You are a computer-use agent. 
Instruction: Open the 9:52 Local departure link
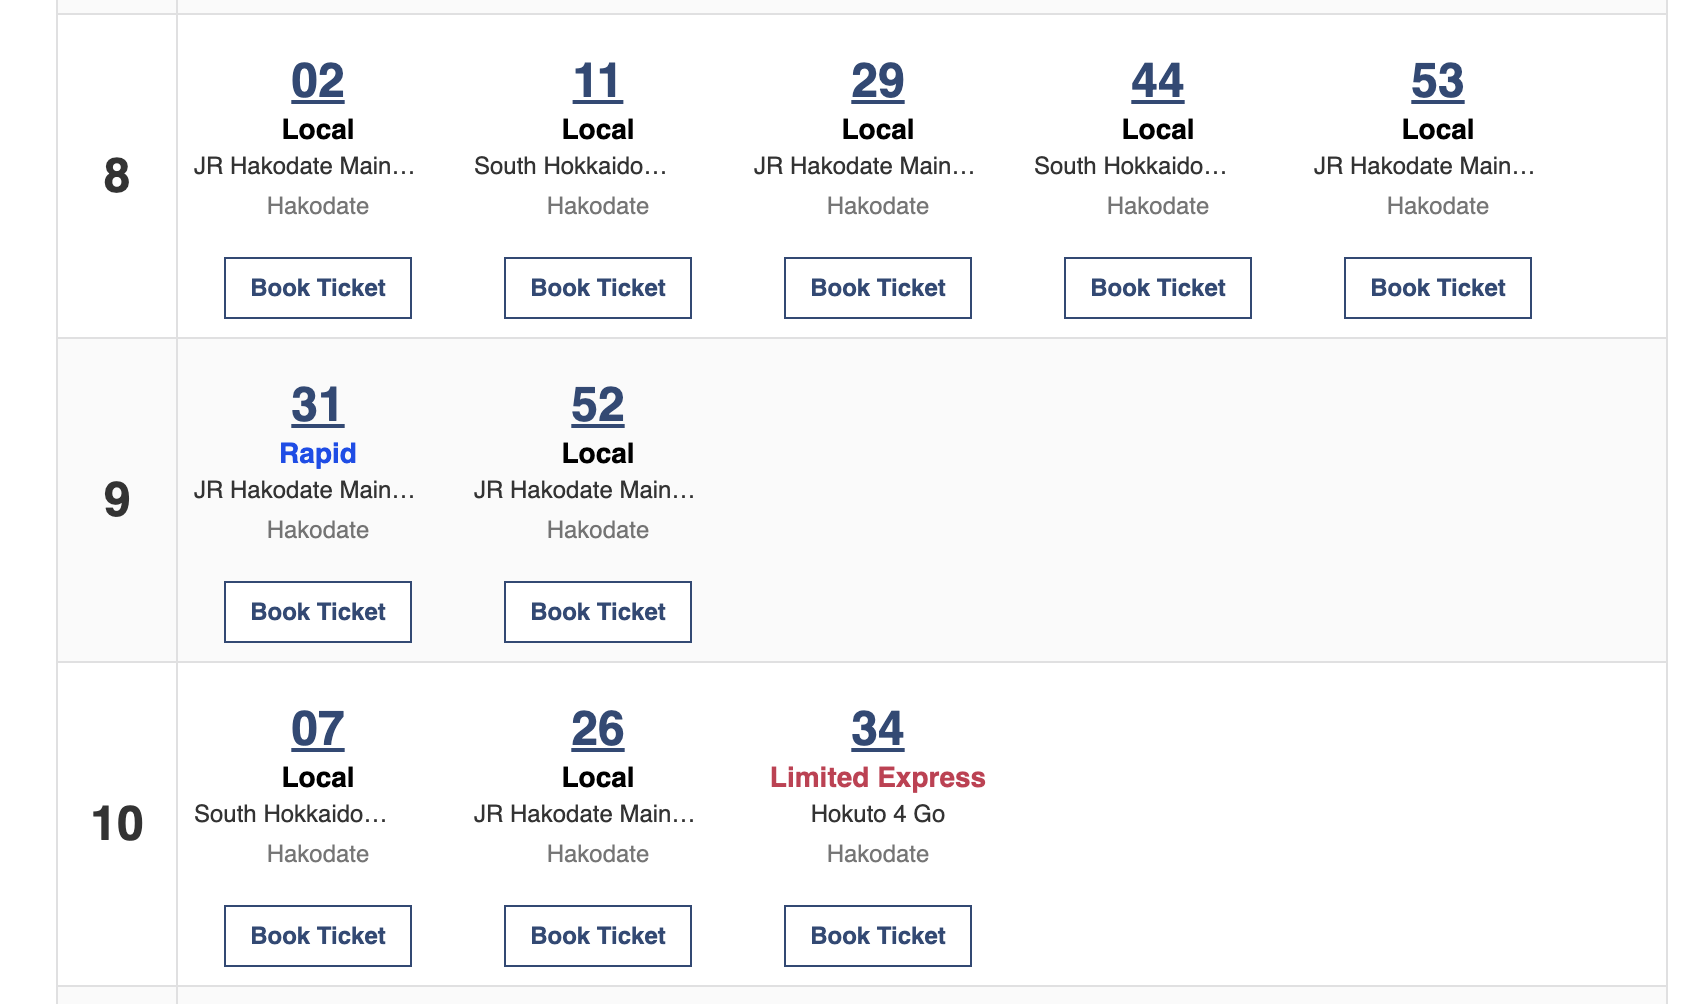point(598,406)
